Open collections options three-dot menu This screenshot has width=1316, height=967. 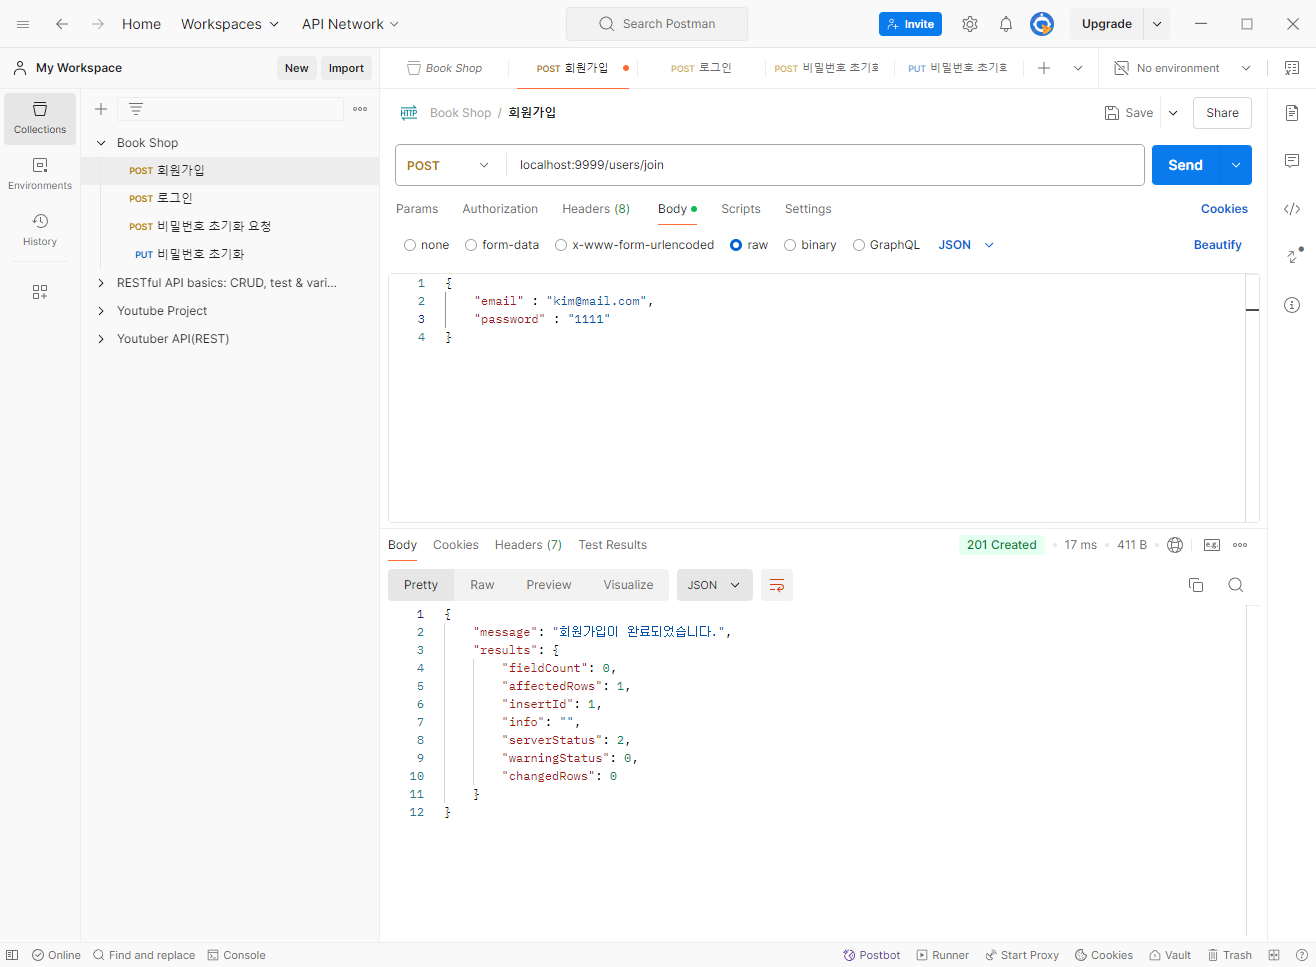pos(360,109)
